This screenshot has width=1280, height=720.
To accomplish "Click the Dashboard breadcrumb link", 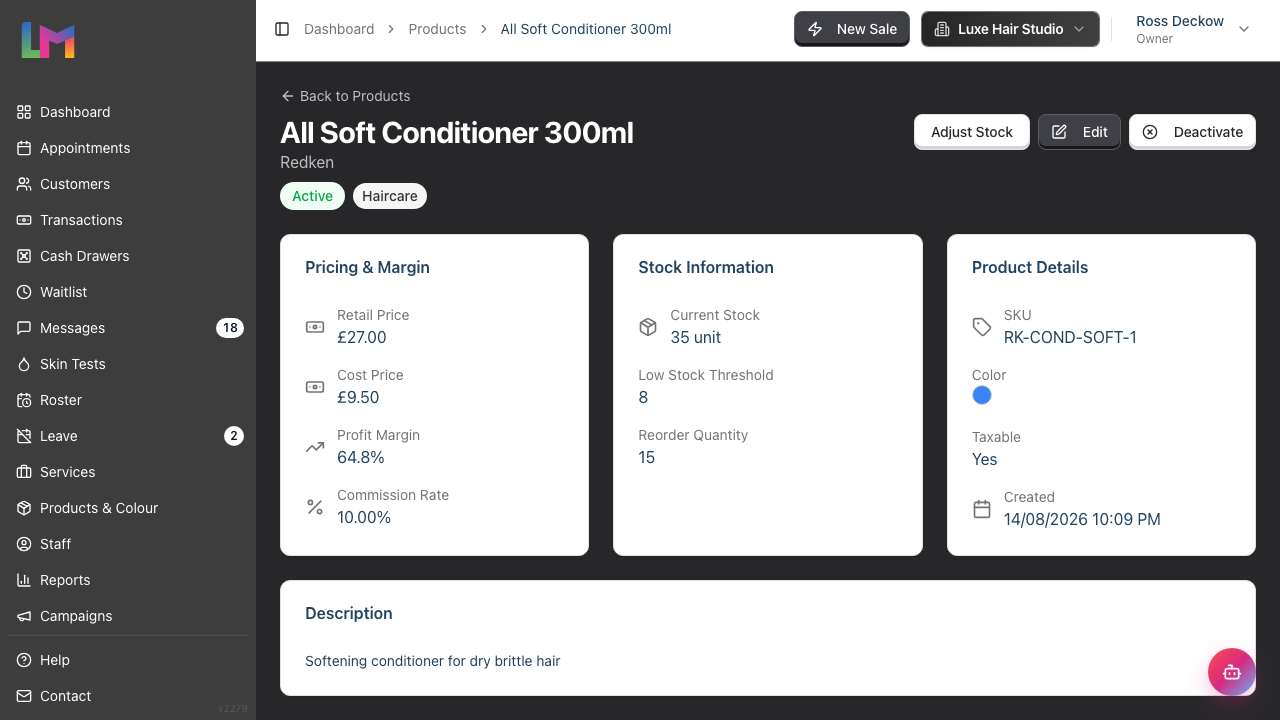I will point(339,29).
